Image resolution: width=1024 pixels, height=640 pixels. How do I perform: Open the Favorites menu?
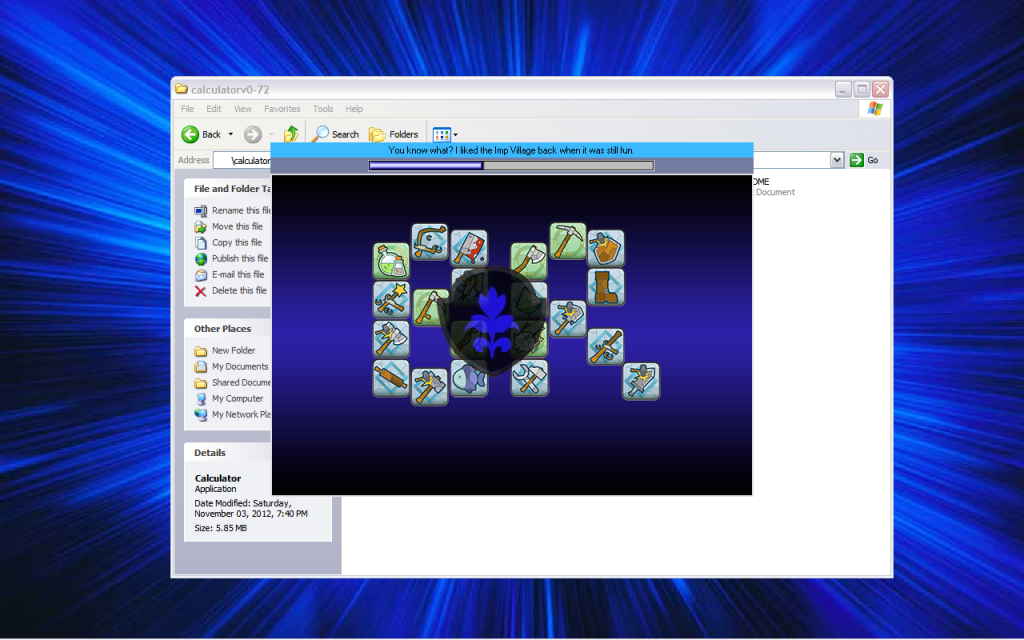pyautogui.click(x=282, y=109)
